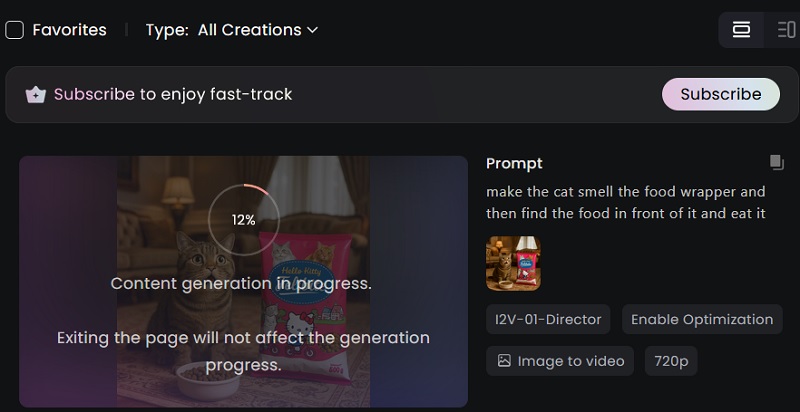Open the cat reference image thumbnail

pyautogui.click(x=513, y=263)
